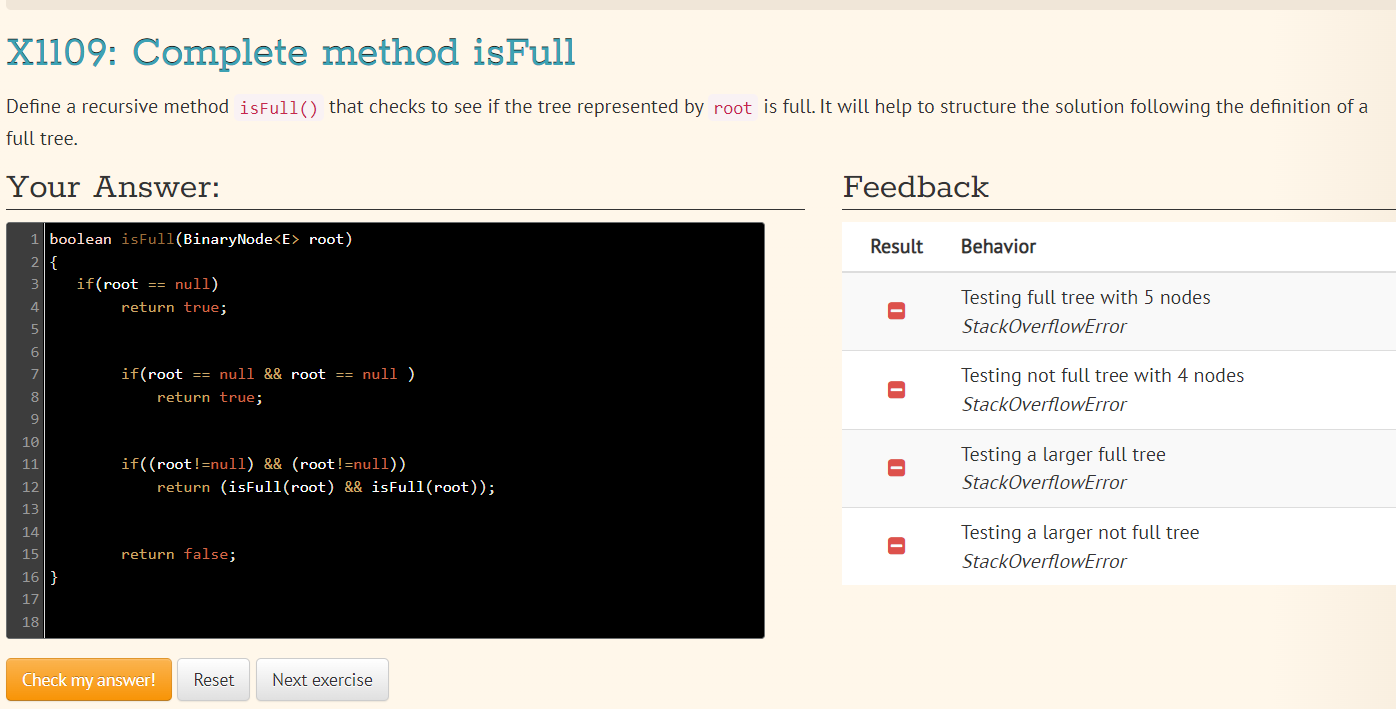Click line number 7 in the editor gutter

(x=34, y=374)
